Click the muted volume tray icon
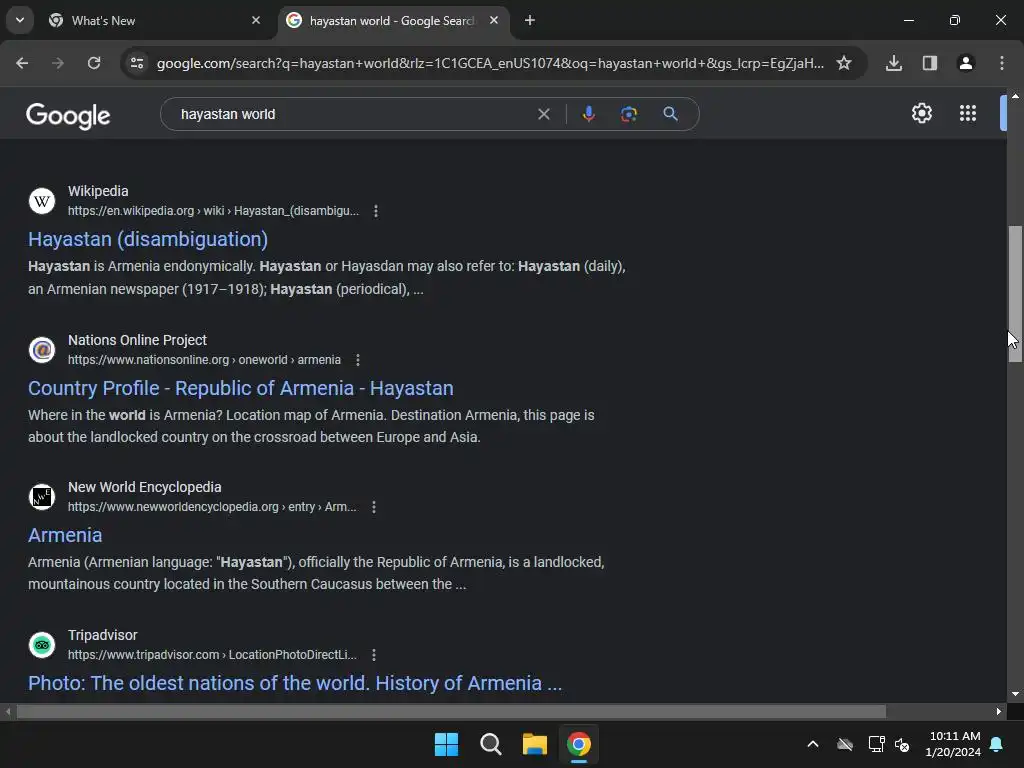 (x=902, y=744)
